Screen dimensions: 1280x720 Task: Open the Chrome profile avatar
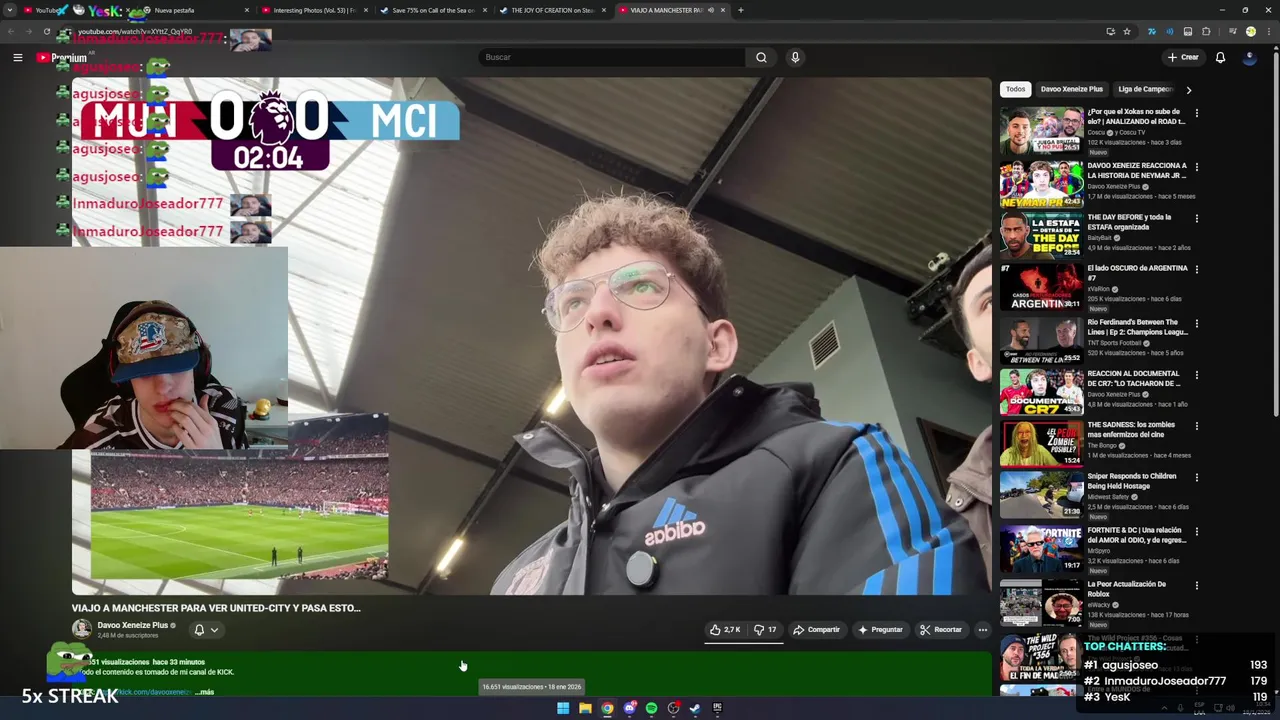(x=1250, y=31)
